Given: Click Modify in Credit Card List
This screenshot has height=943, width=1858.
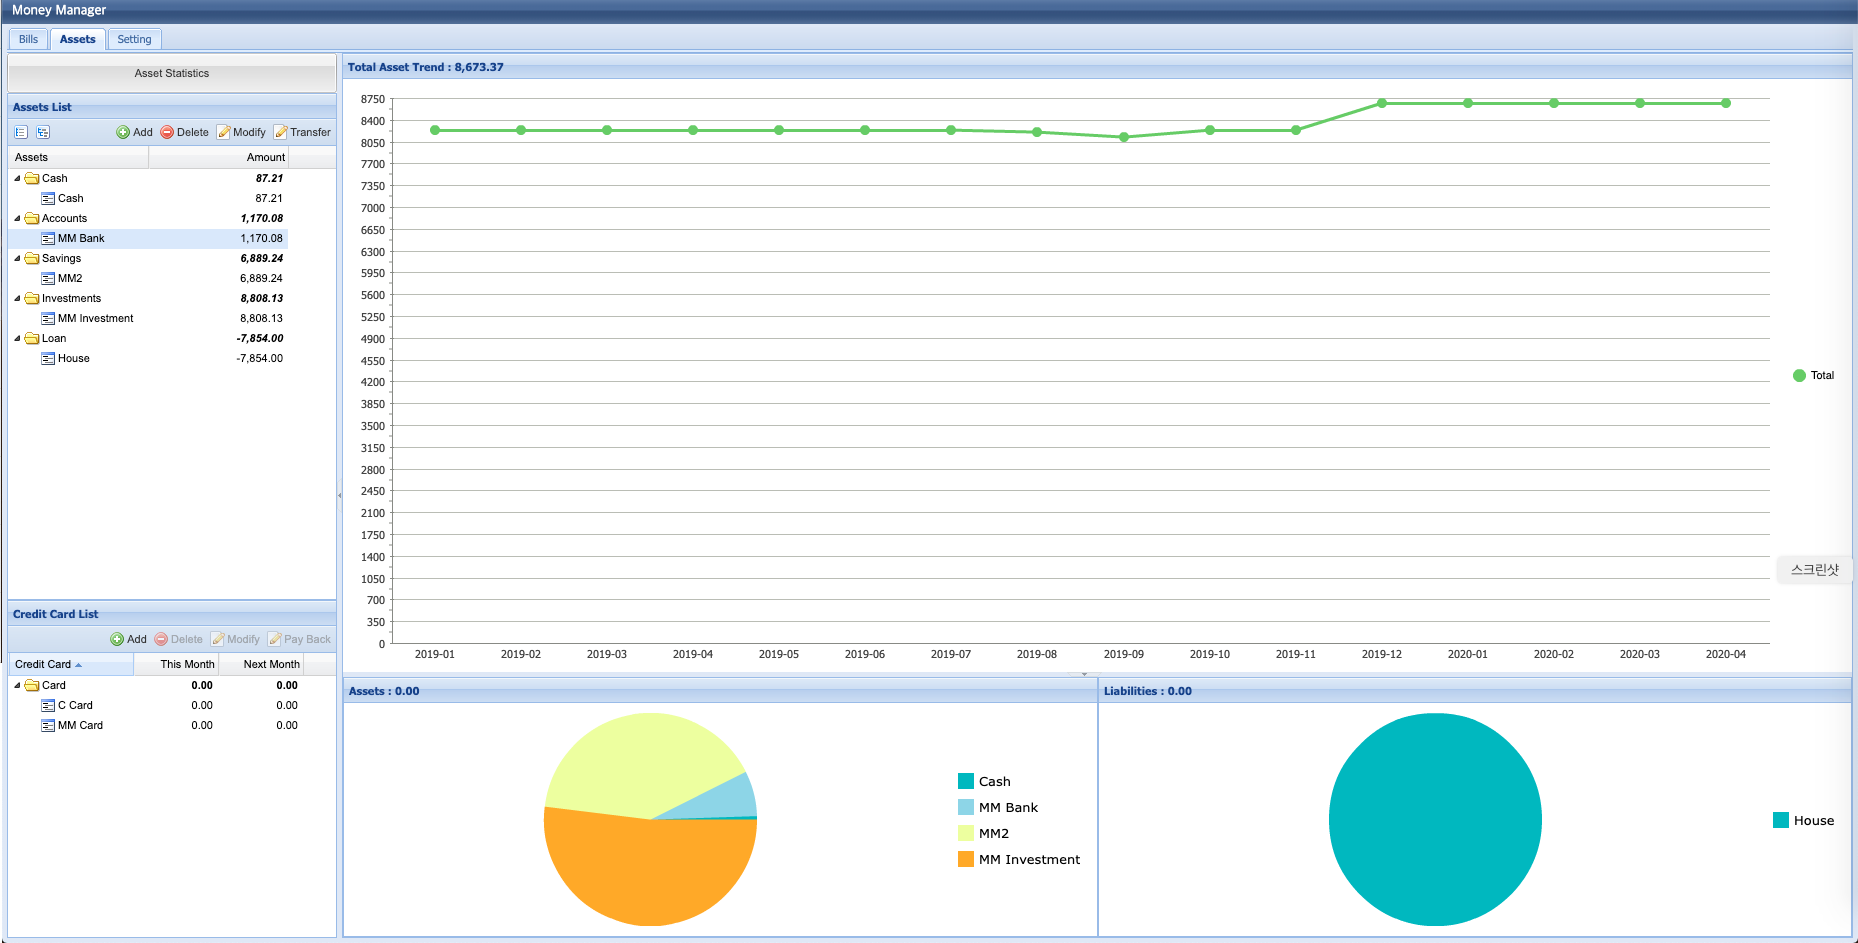Looking at the screenshot, I should [236, 639].
